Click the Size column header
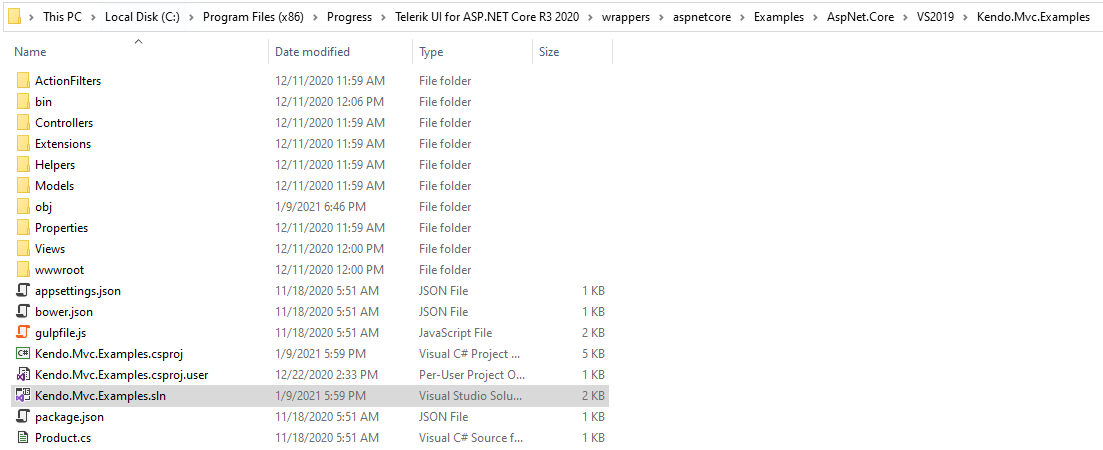This screenshot has width=1103, height=450. pyautogui.click(x=549, y=52)
